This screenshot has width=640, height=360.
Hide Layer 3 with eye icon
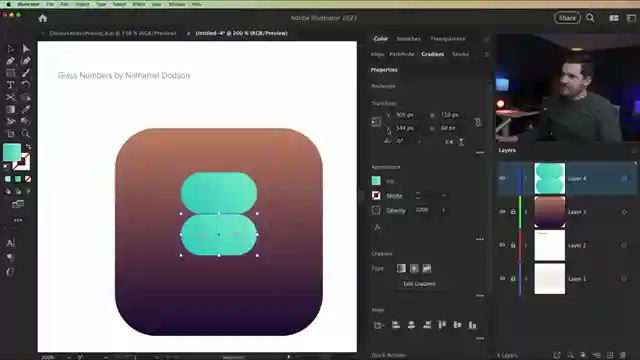pos(502,211)
